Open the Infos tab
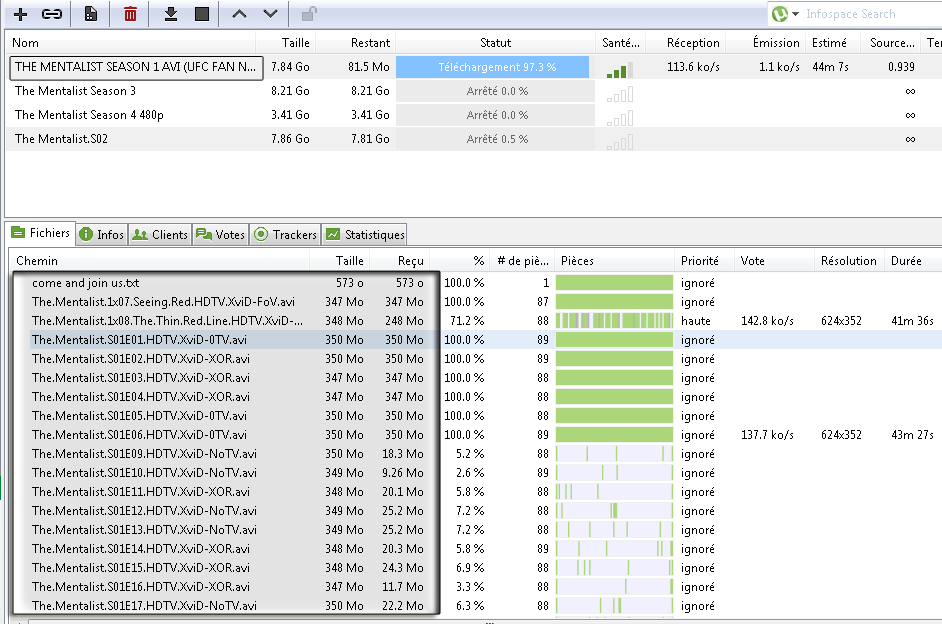Image resolution: width=942 pixels, height=624 pixels. (102, 235)
